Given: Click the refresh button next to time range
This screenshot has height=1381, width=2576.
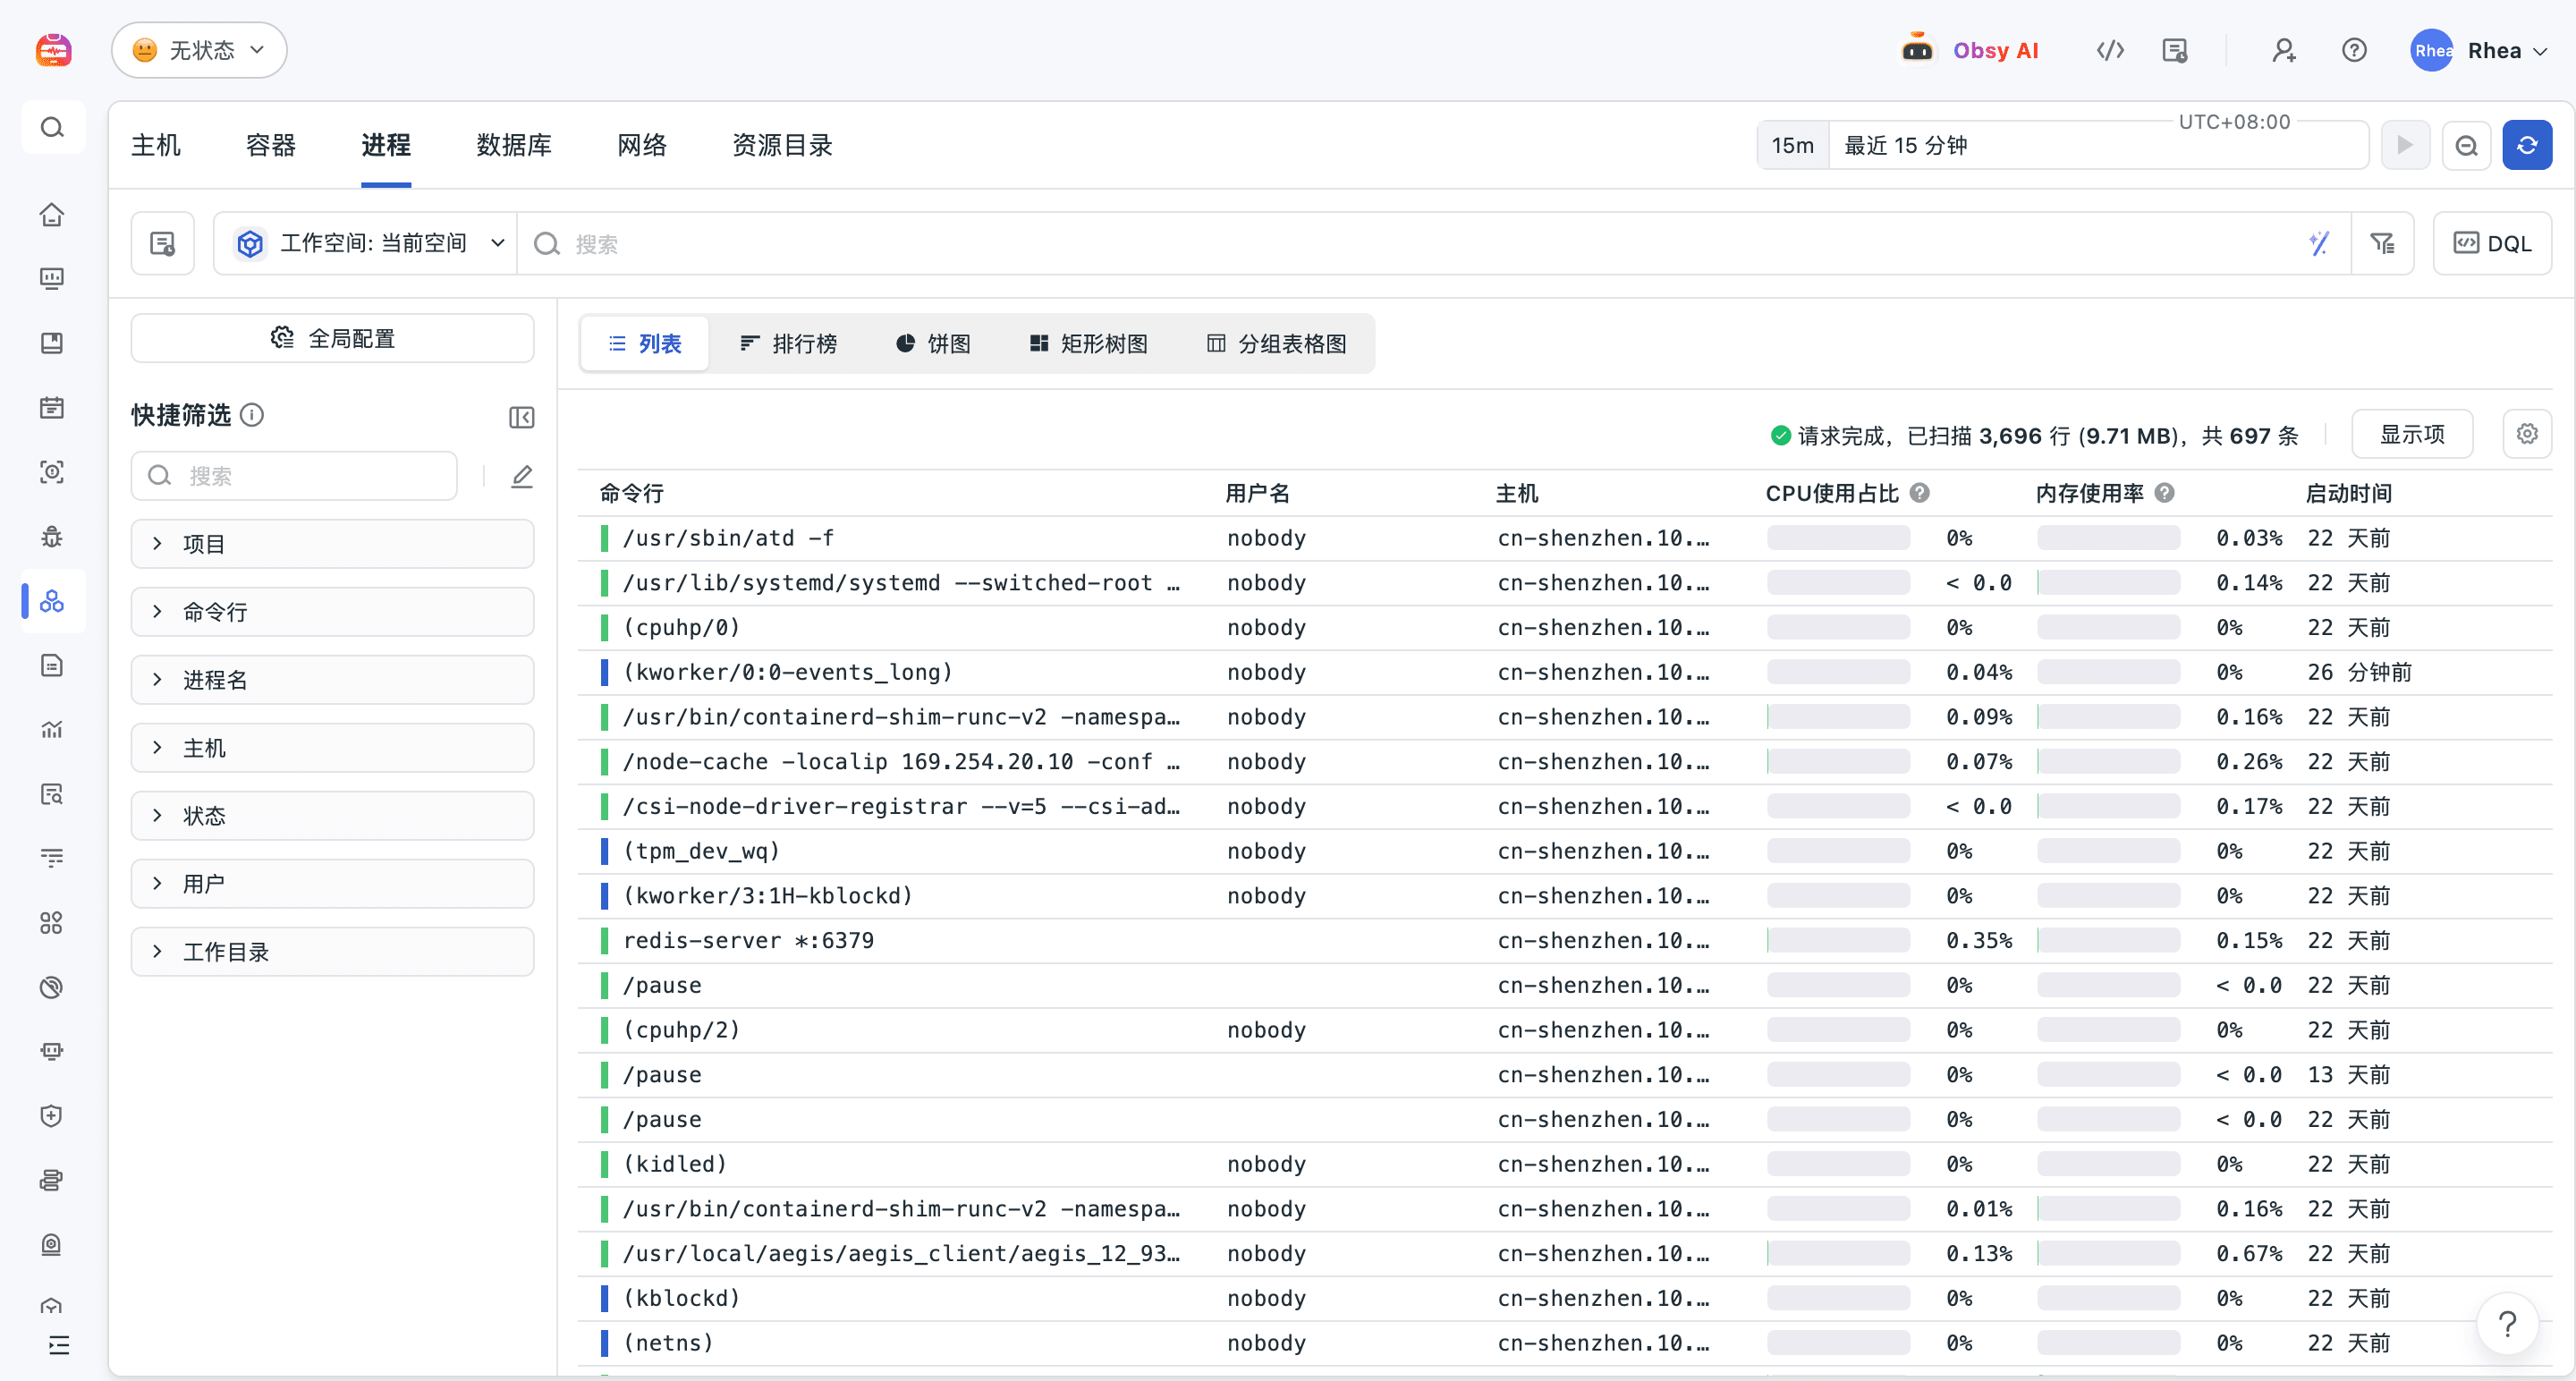Looking at the screenshot, I should click(2527, 145).
